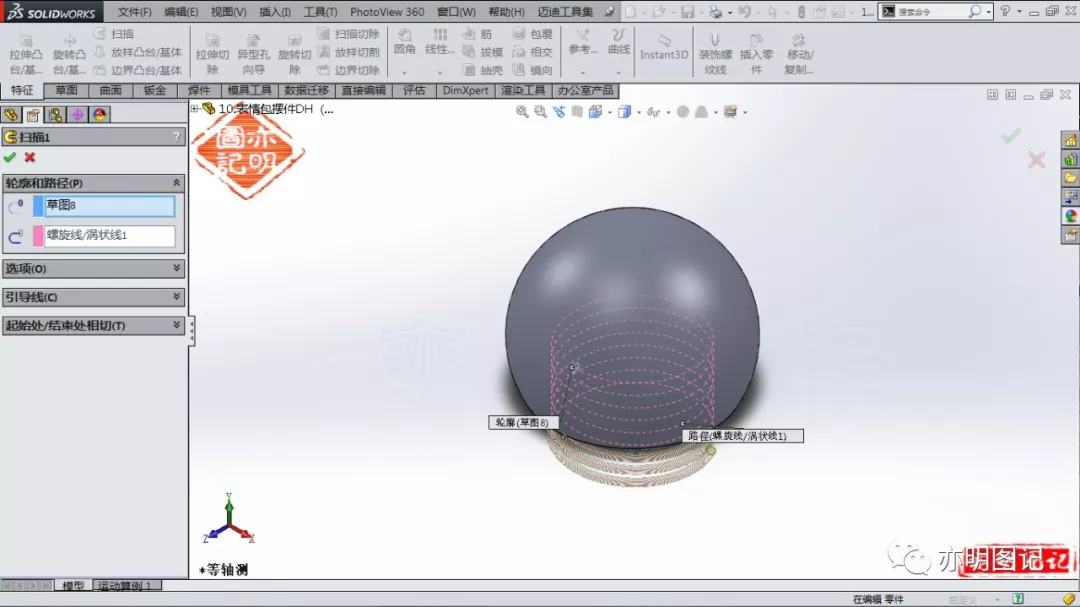Select the 放样凸台/基体 loft tool
This screenshot has height=607, width=1080.
(138, 52)
